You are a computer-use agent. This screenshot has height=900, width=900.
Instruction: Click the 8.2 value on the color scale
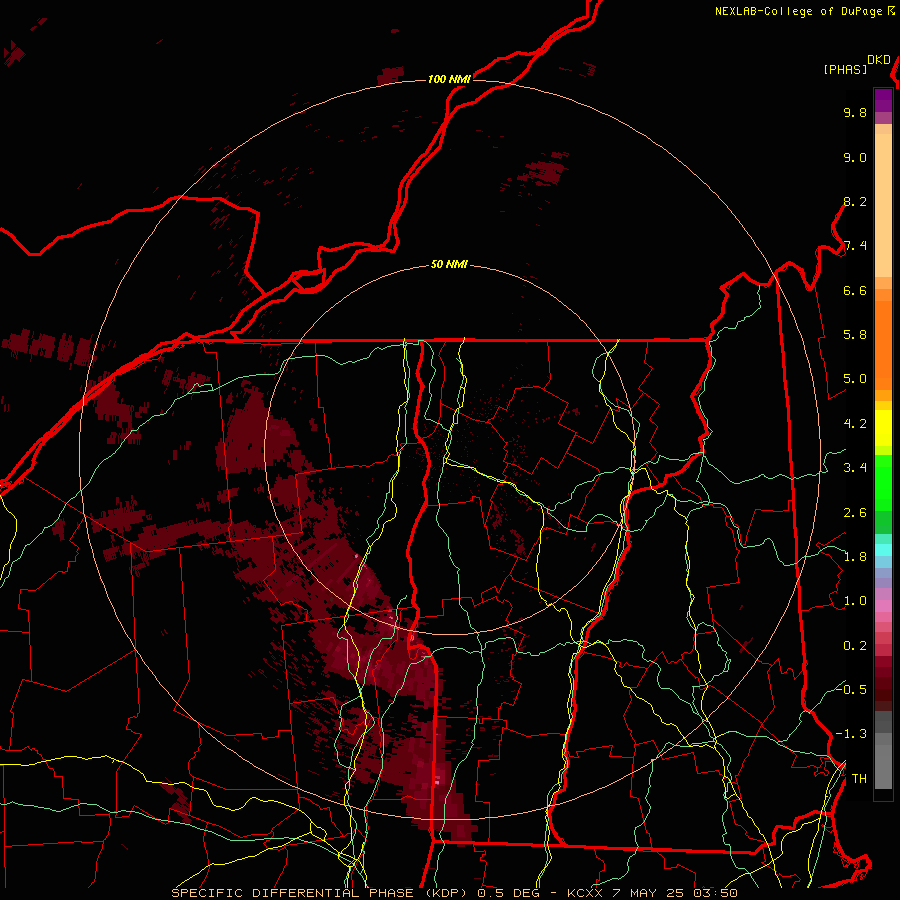tap(855, 201)
